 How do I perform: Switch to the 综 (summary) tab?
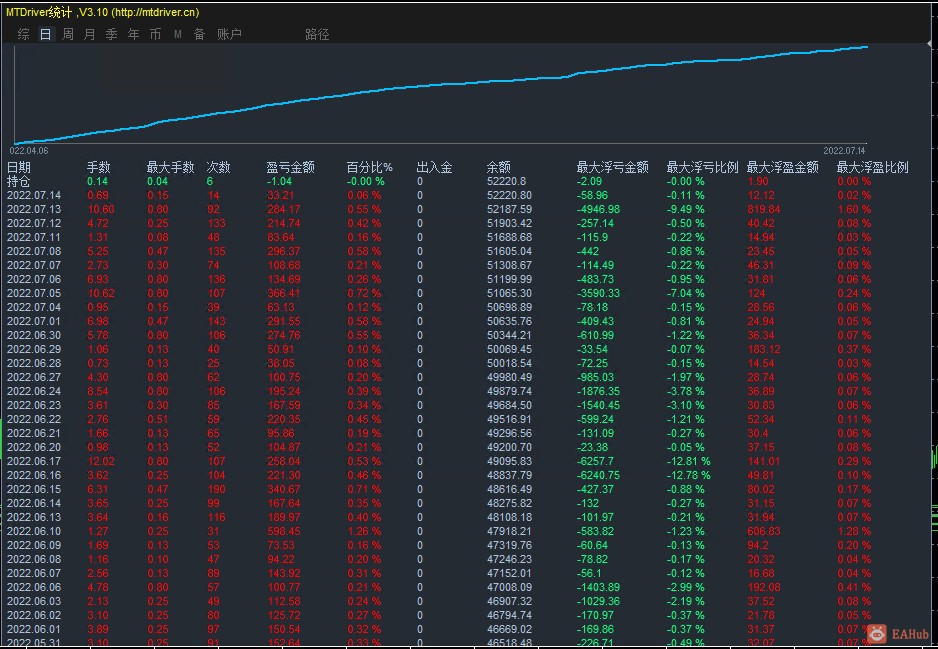(x=23, y=34)
